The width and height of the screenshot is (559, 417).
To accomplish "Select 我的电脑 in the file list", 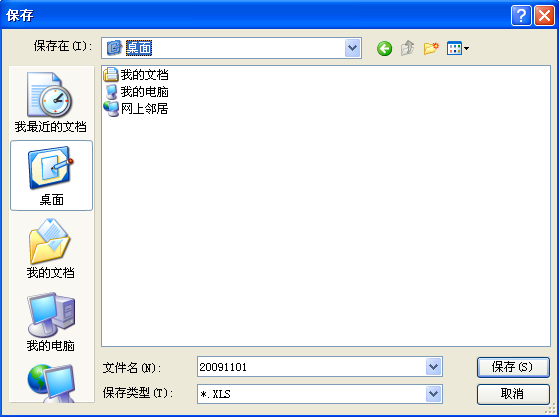I will pos(136,92).
